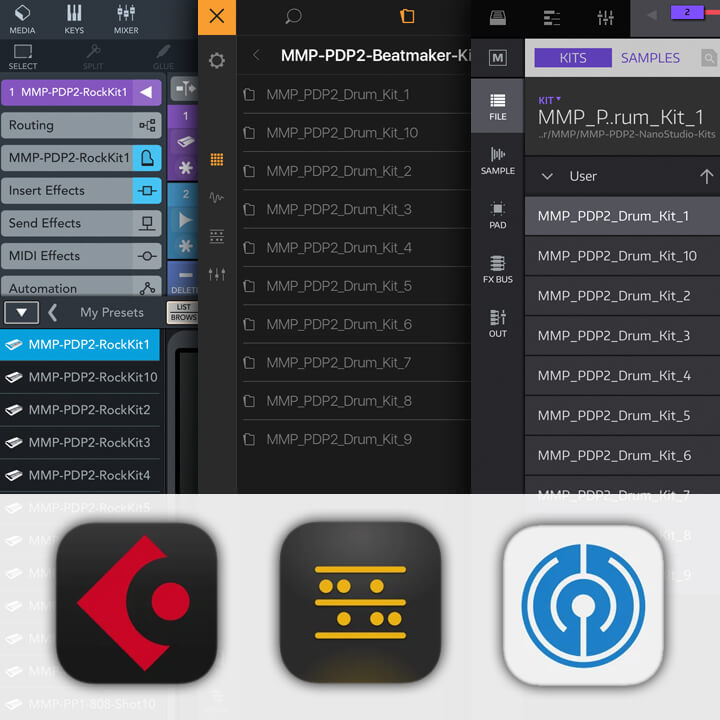Choose the SPLIT scissors tool
The height and width of the screenshot is (720, 720).
pos(93,57)
